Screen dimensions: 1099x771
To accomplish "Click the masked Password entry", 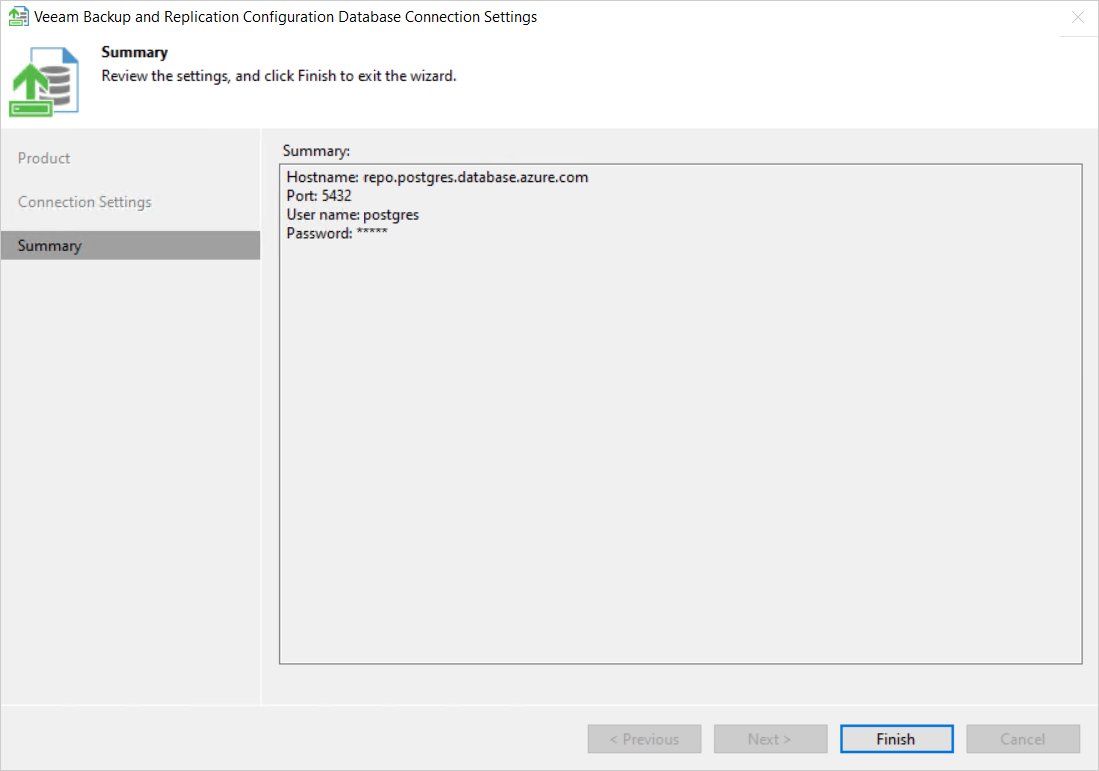I will tap(337, 233).
